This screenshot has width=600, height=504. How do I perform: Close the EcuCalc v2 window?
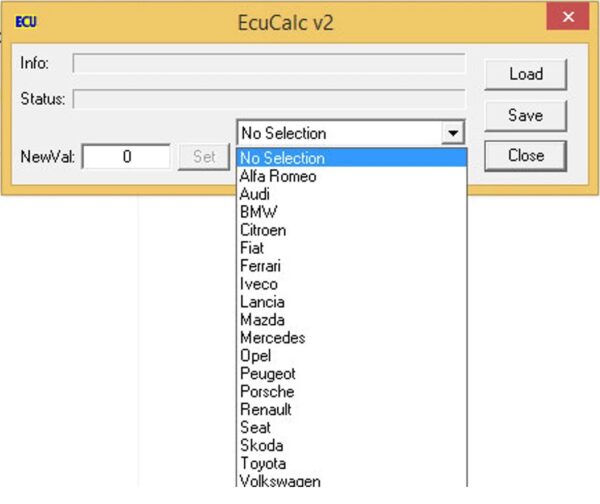coord(568,17)
